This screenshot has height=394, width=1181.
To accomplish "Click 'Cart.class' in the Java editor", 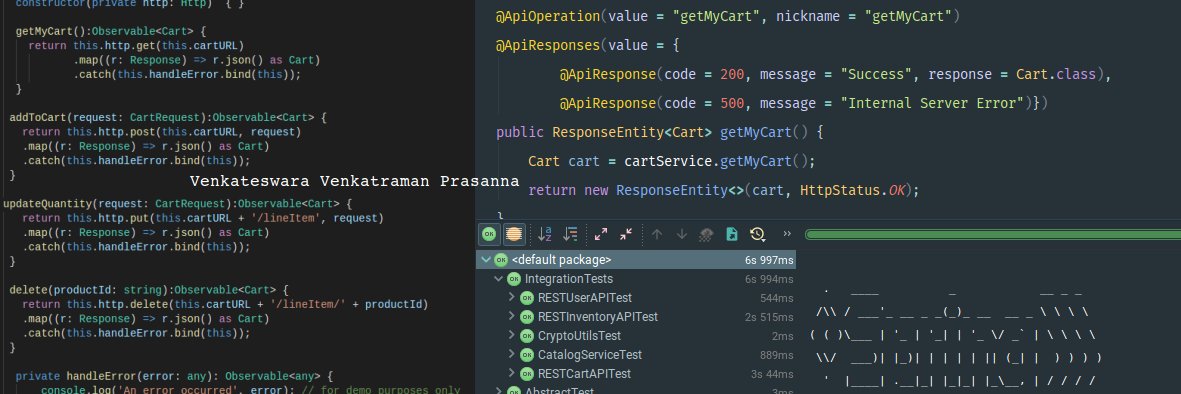I will 1056,75.
